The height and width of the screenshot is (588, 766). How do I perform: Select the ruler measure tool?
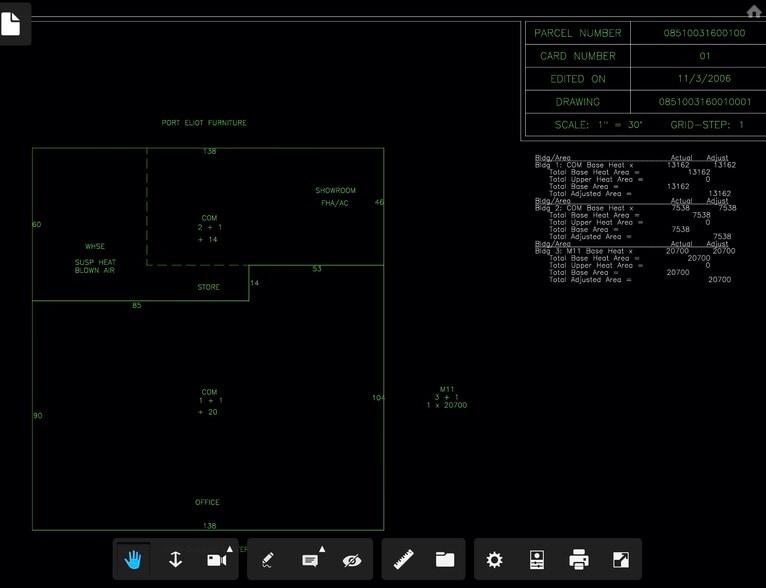(404, 560)
